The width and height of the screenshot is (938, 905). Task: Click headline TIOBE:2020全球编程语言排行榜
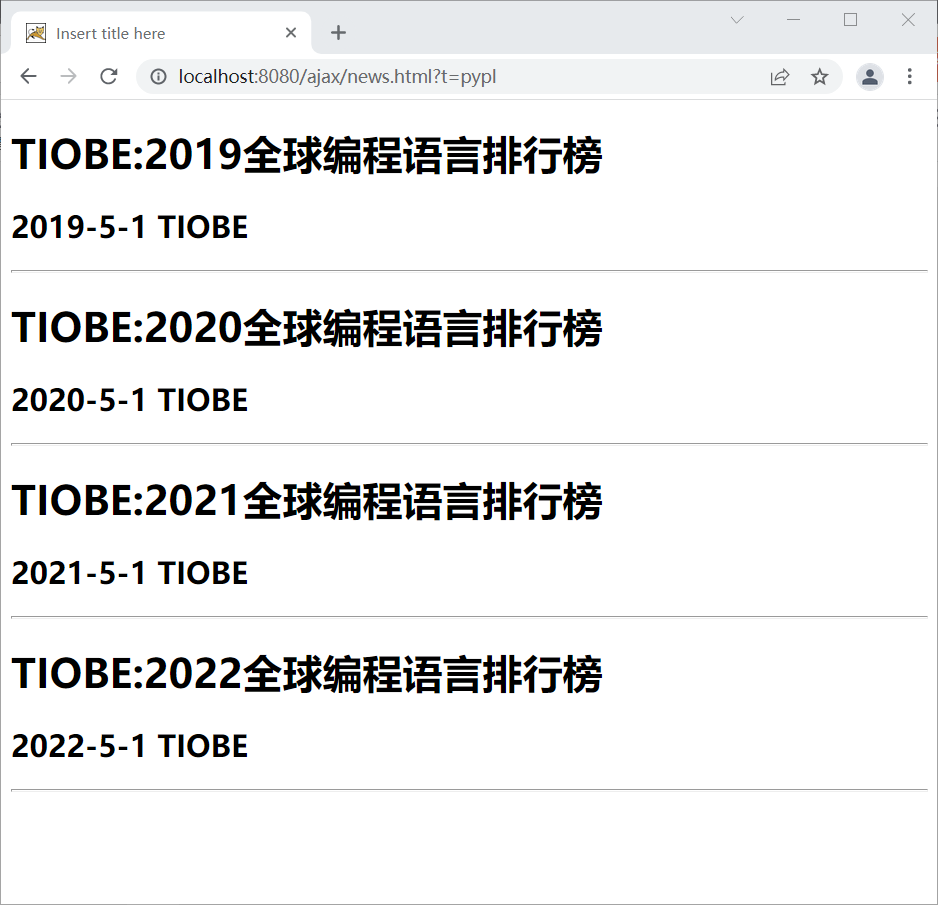[x=306, y=328]
